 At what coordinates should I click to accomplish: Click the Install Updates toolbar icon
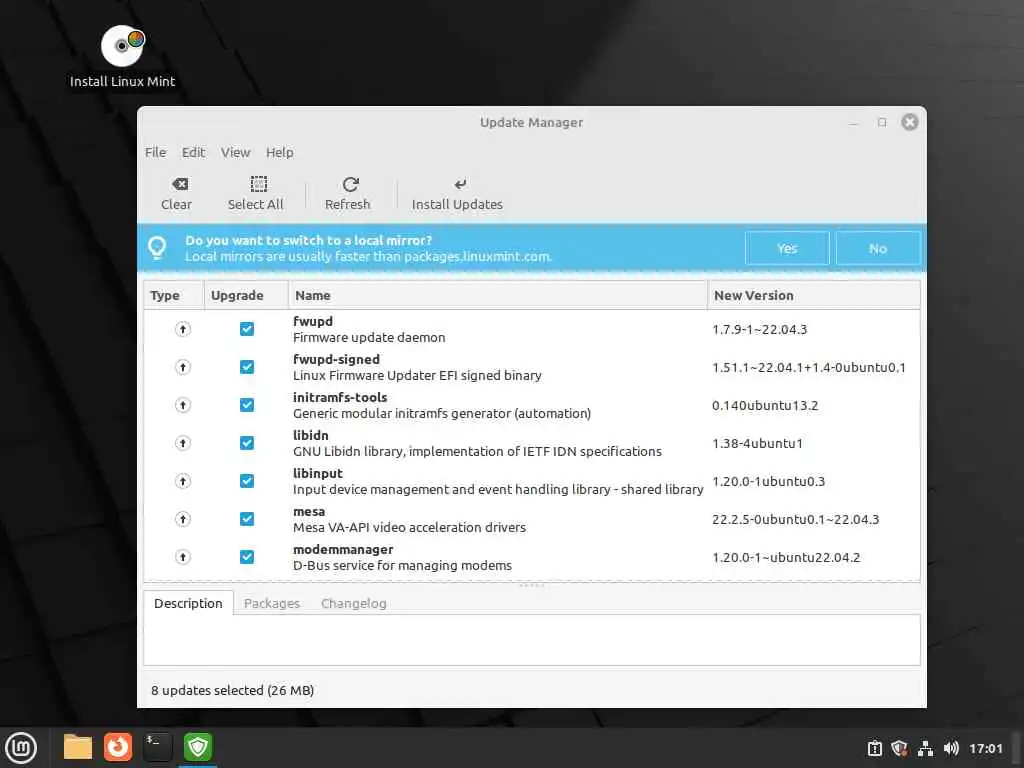(460, 184)
